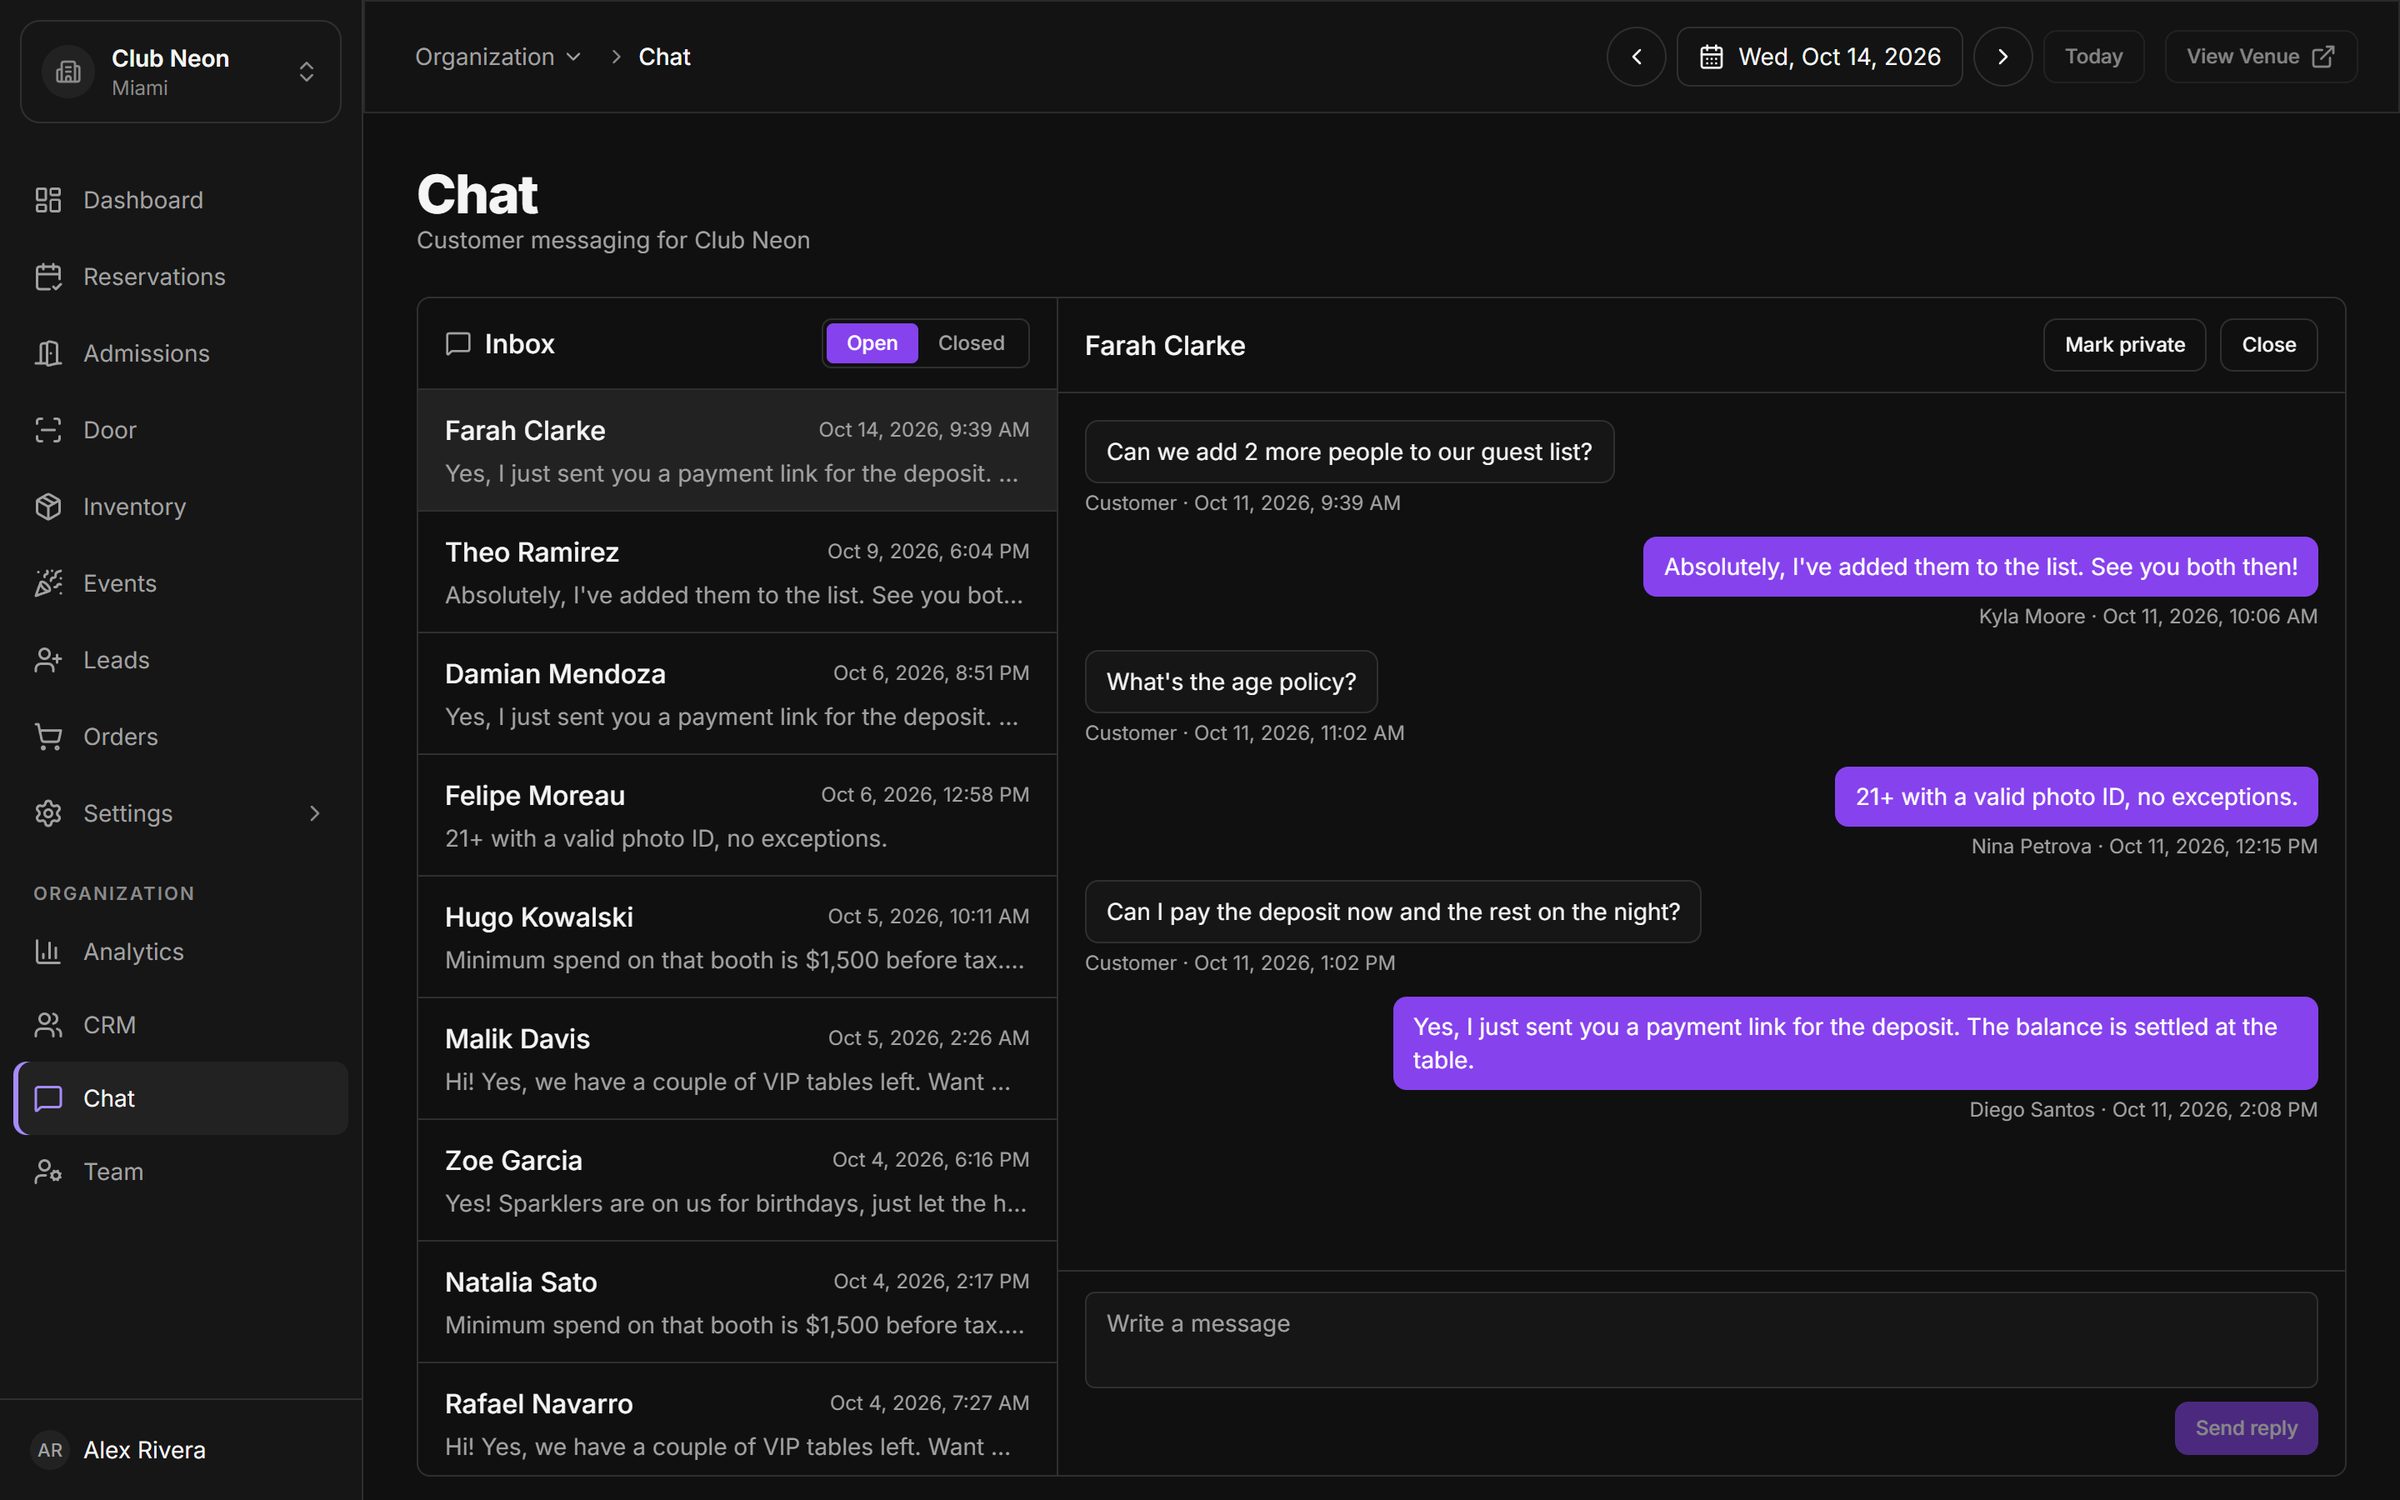
Task: Focus the Write a message field
Action: point(1701,1340)
